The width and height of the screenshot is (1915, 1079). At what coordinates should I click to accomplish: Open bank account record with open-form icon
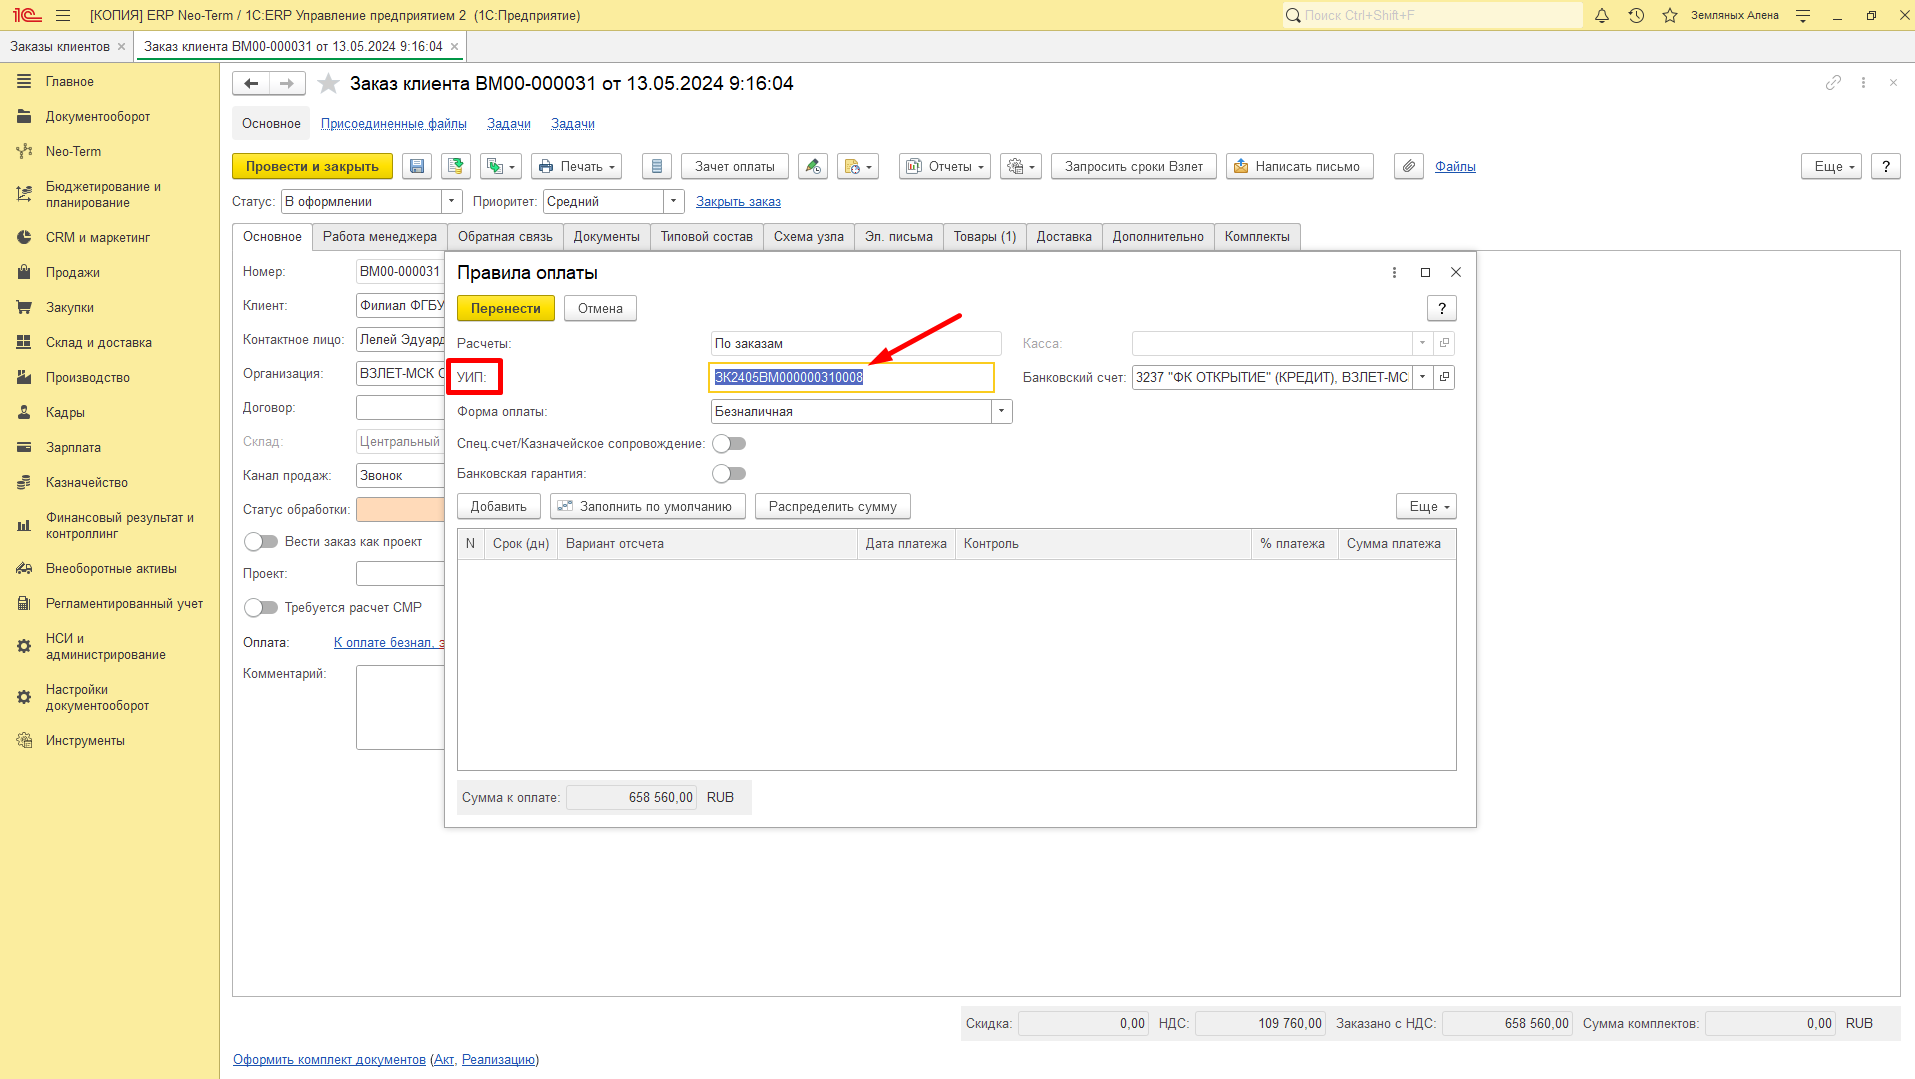(1444, 377)
